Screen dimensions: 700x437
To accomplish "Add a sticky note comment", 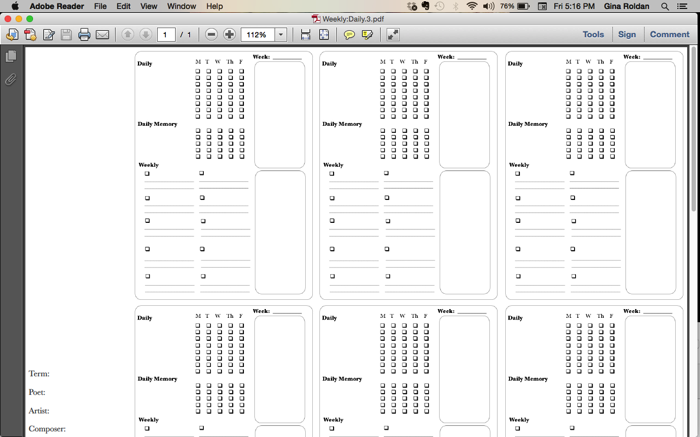I will coord(349,34).
